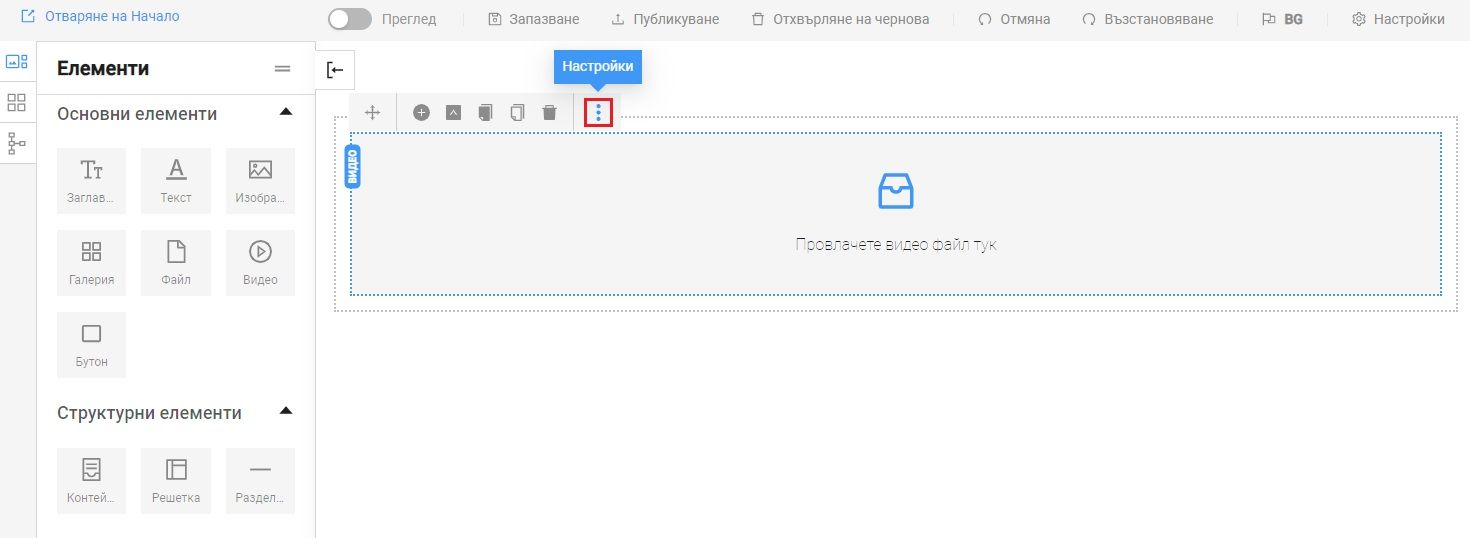Click the move handle icon in element toolbar
This screenshot has width=1470, height=538.
coord(373,113)
